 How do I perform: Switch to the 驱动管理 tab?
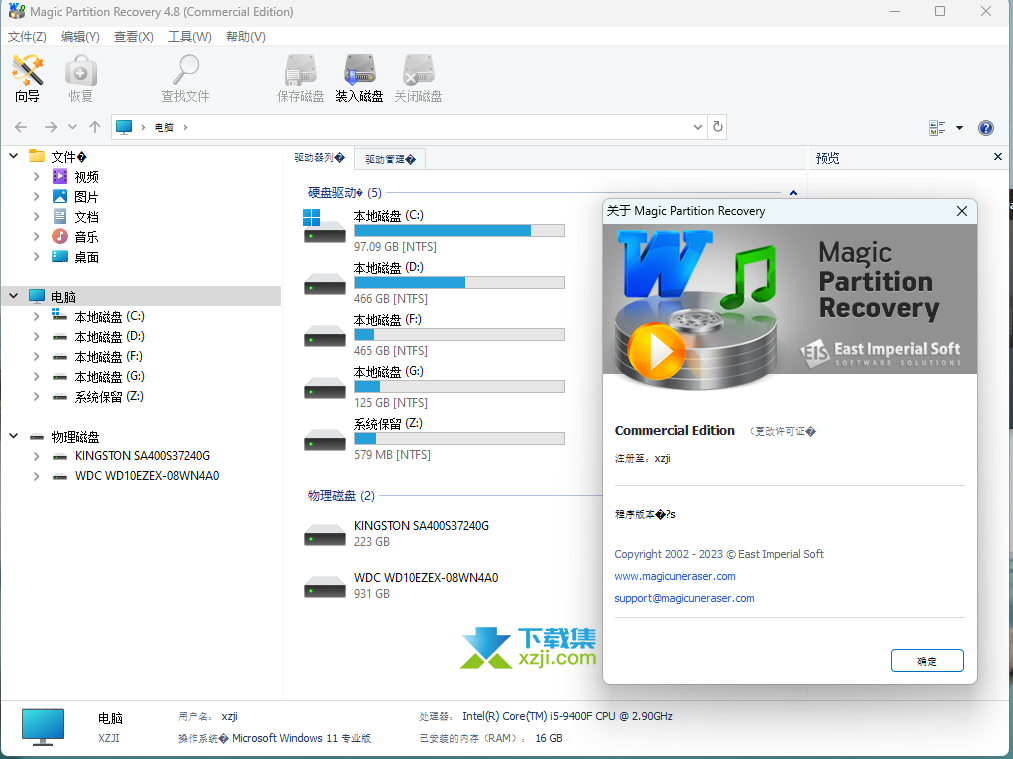(x=390, y=159)
